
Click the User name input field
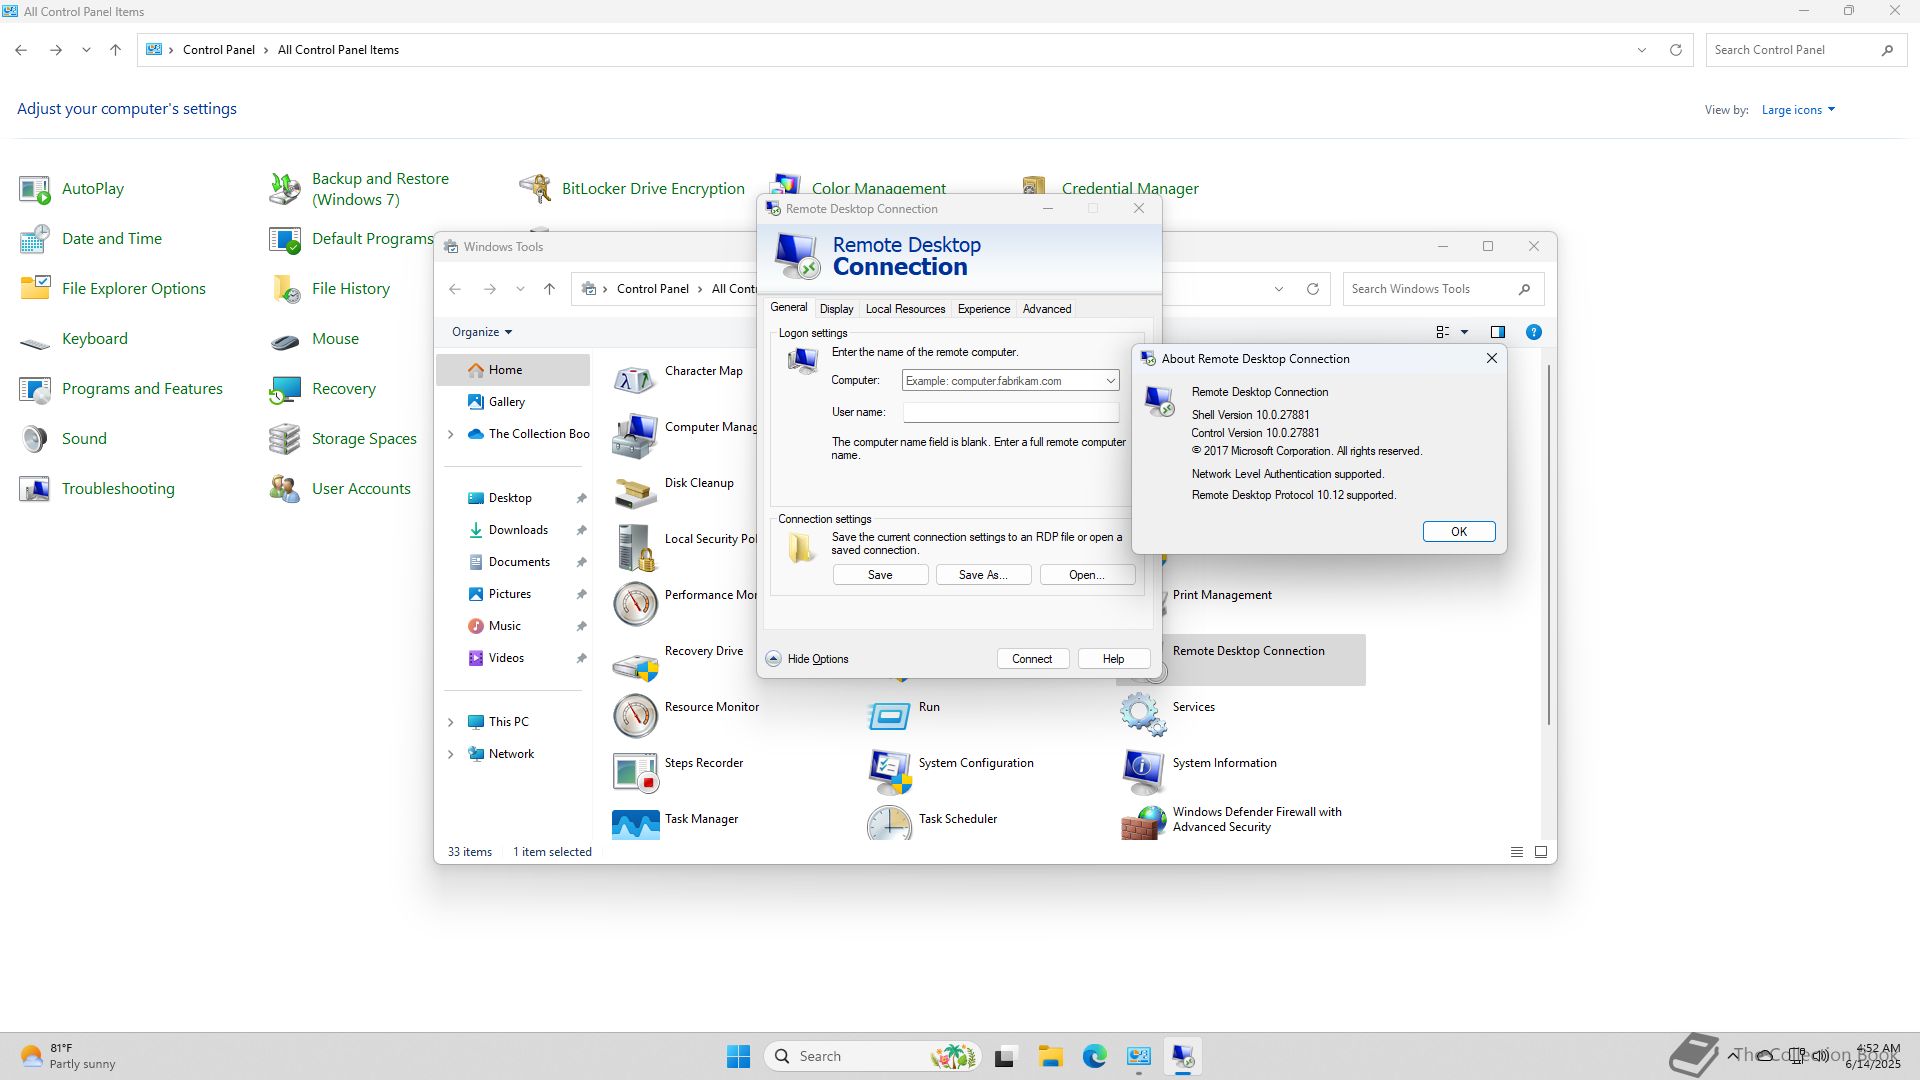pyautogui.click(x=1010, y=412)
